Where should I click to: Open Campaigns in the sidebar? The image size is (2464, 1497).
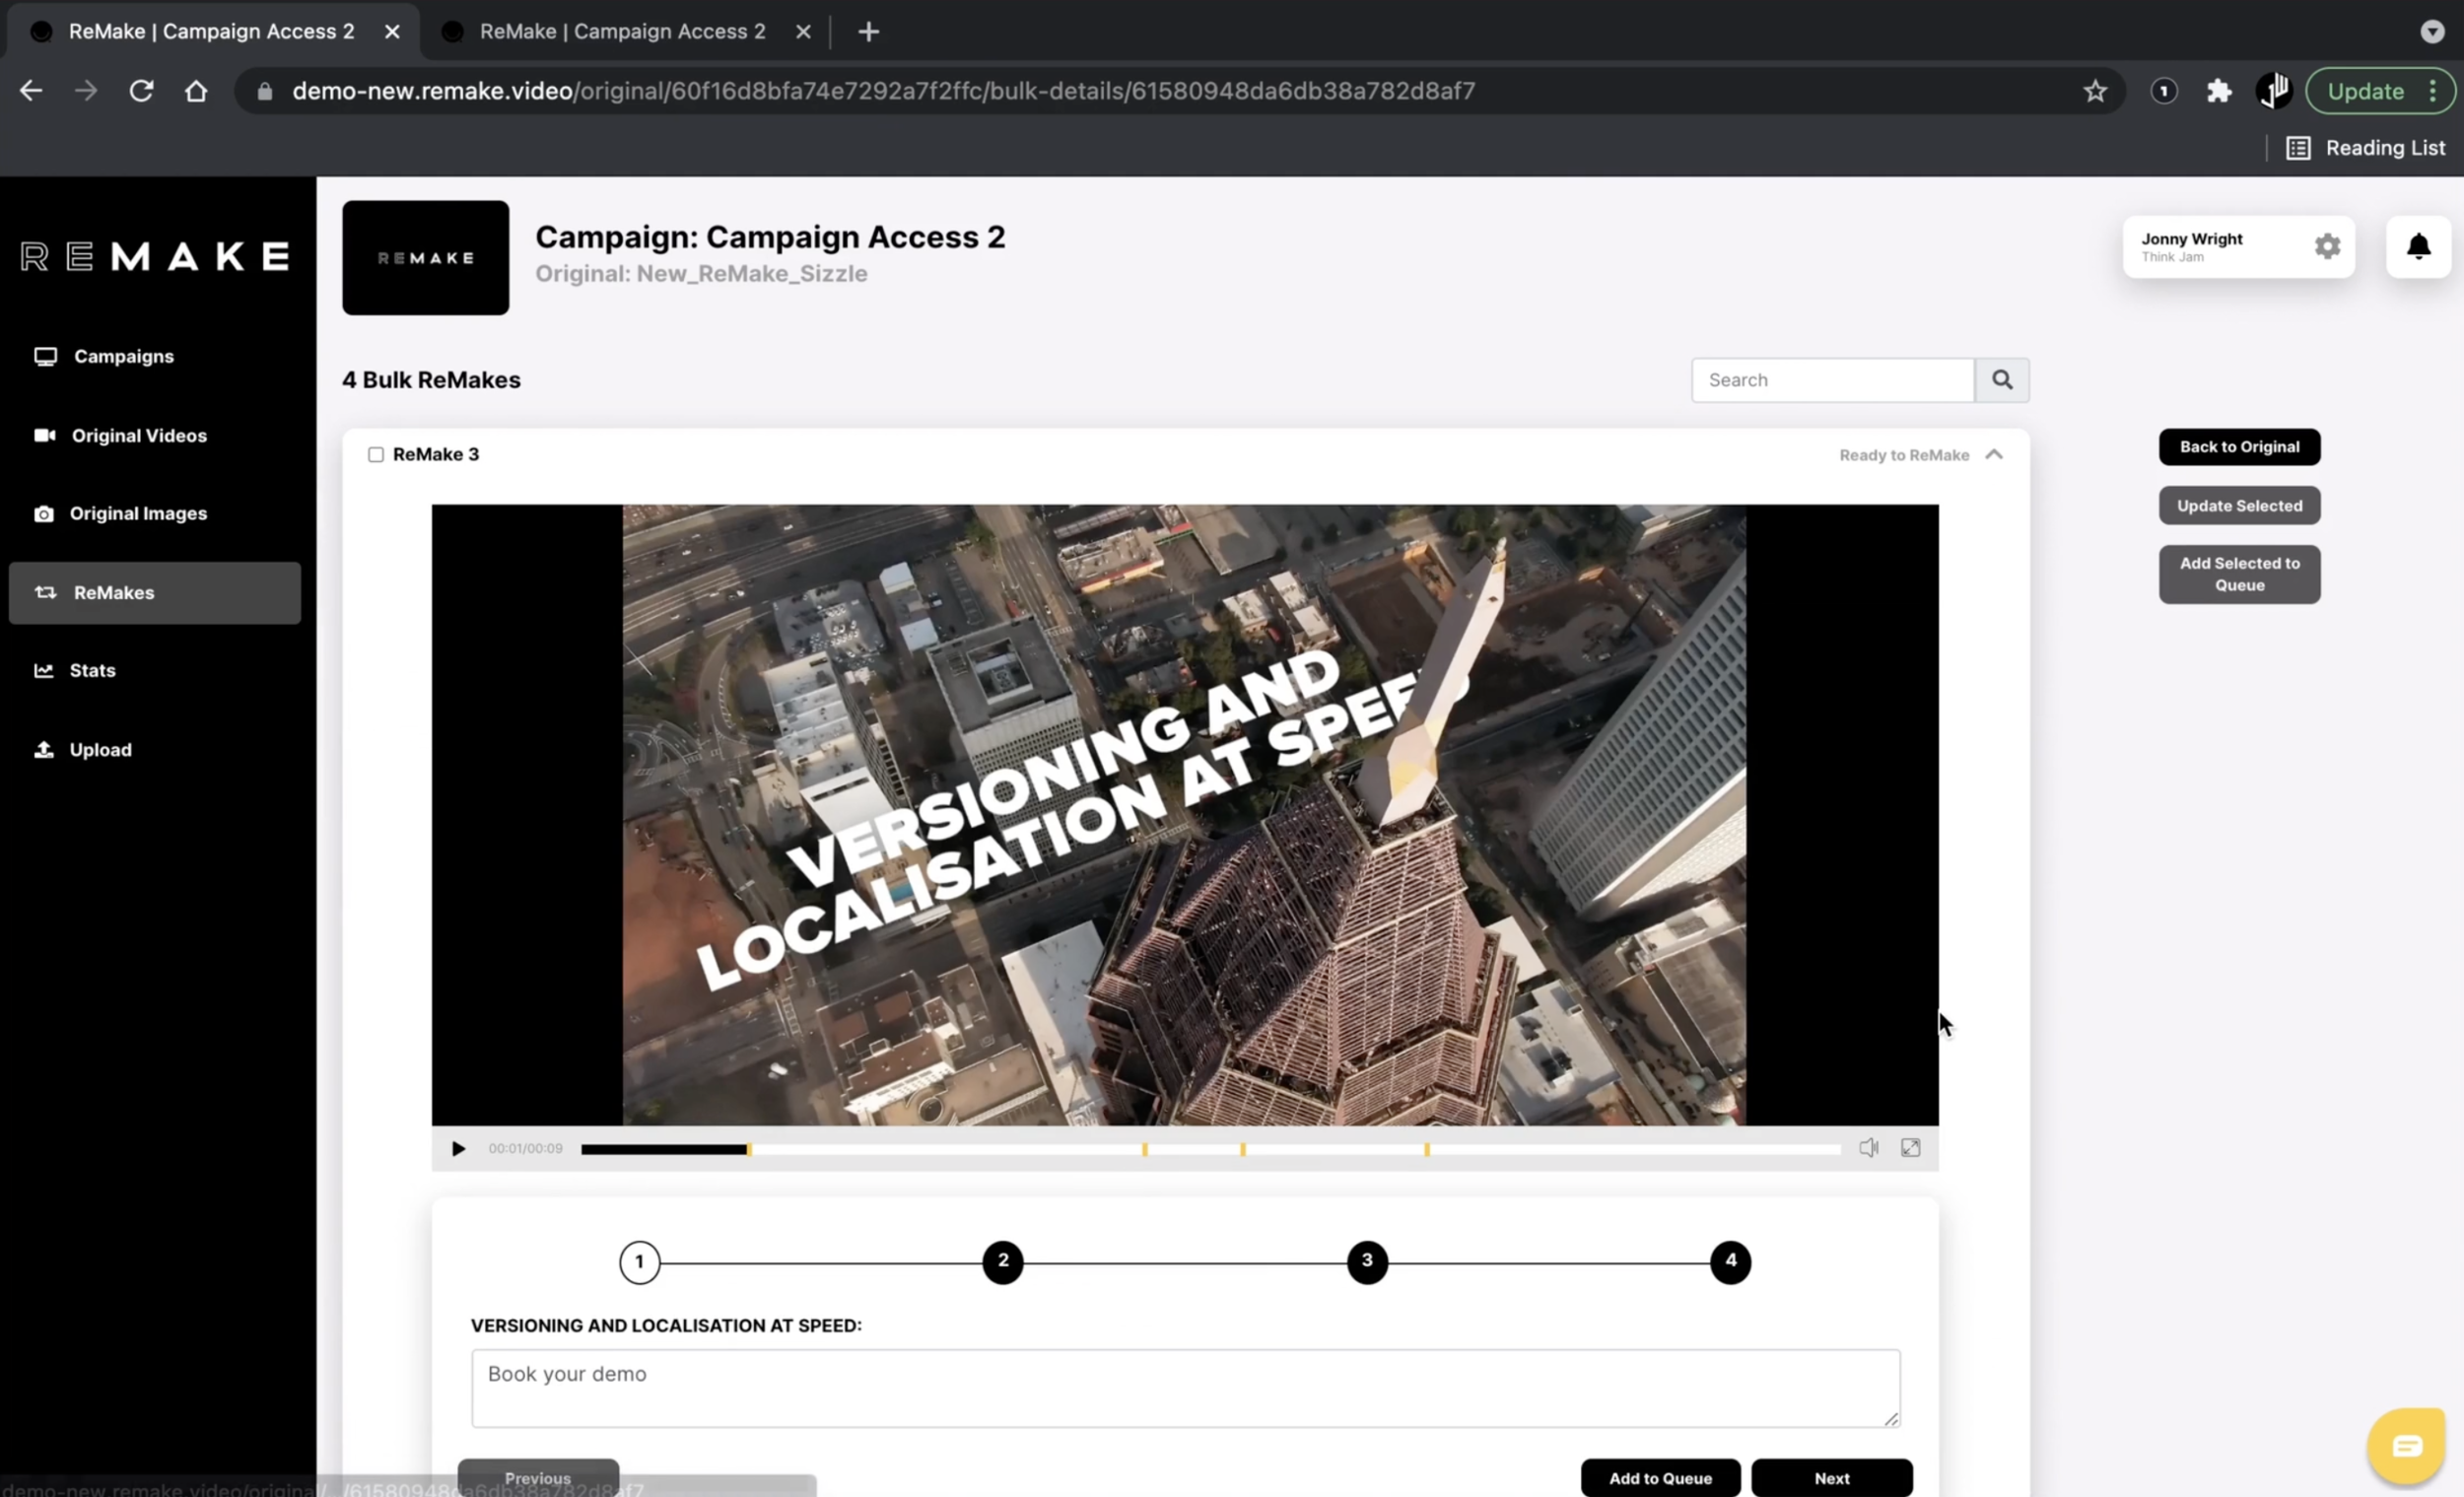click(123, 357)
